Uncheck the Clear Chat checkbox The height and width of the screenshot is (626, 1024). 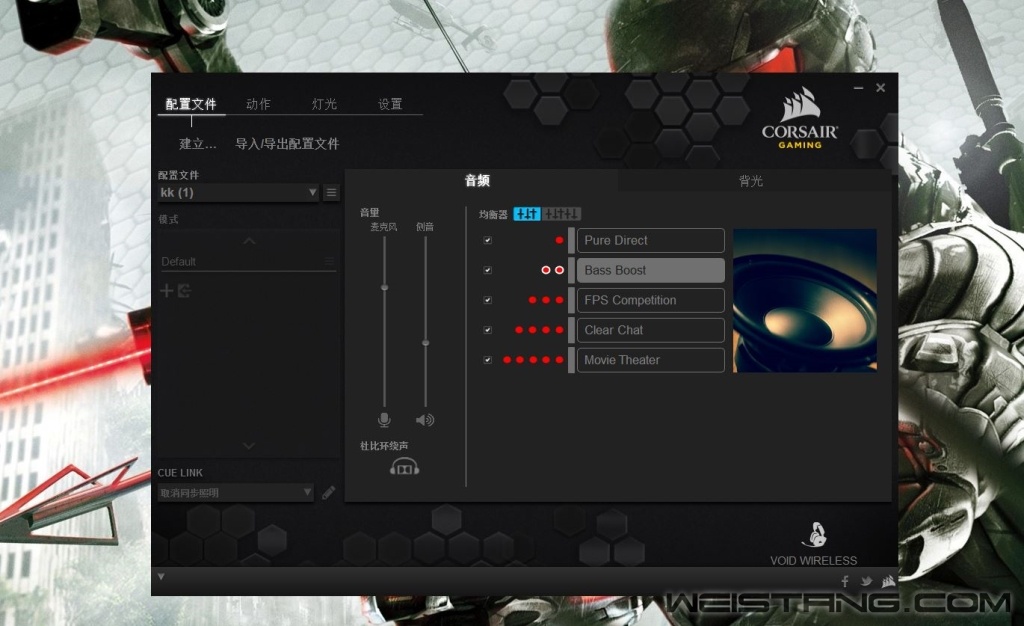[487, 330]
